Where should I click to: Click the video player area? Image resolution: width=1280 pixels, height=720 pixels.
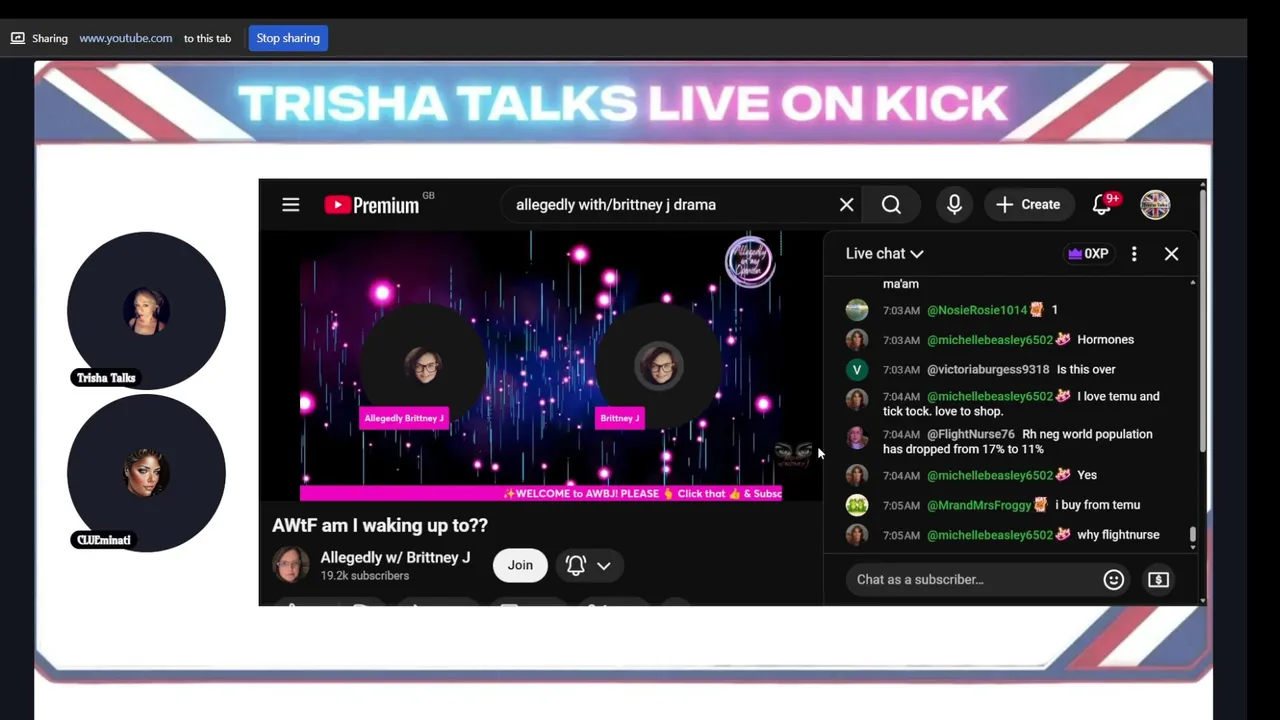(540, 366)
